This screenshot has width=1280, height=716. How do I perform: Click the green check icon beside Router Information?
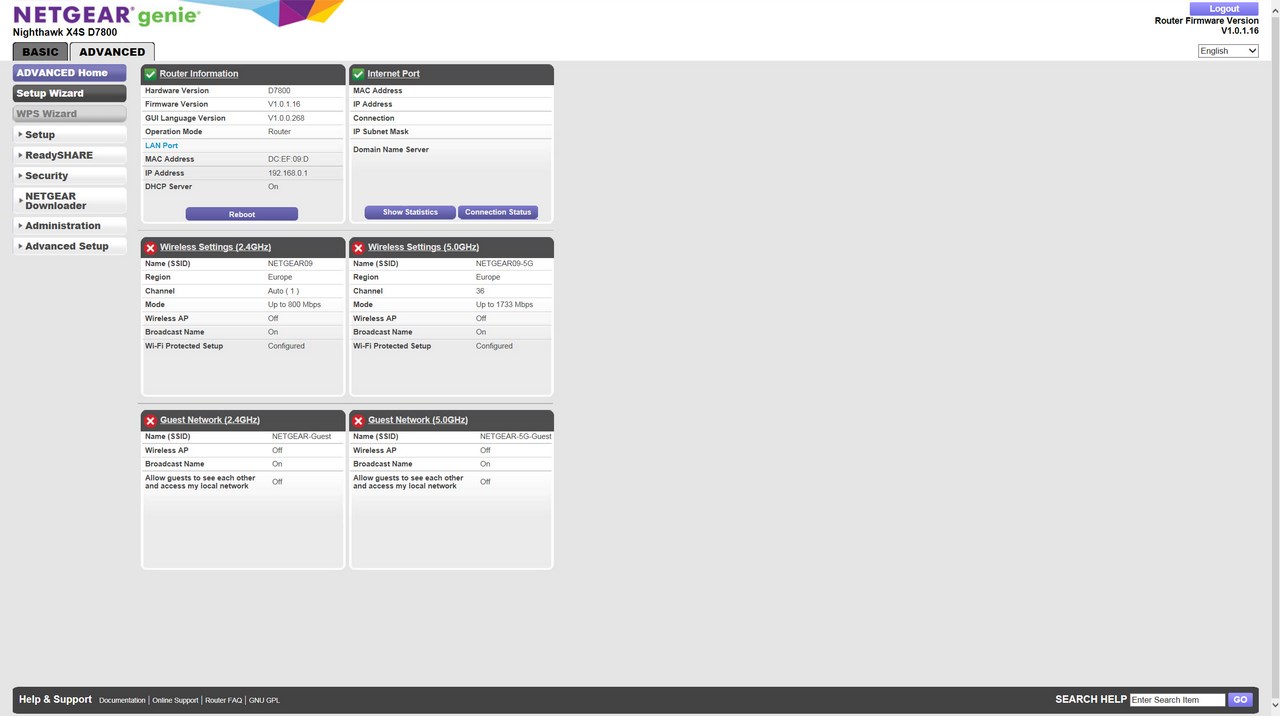[150, 74]
